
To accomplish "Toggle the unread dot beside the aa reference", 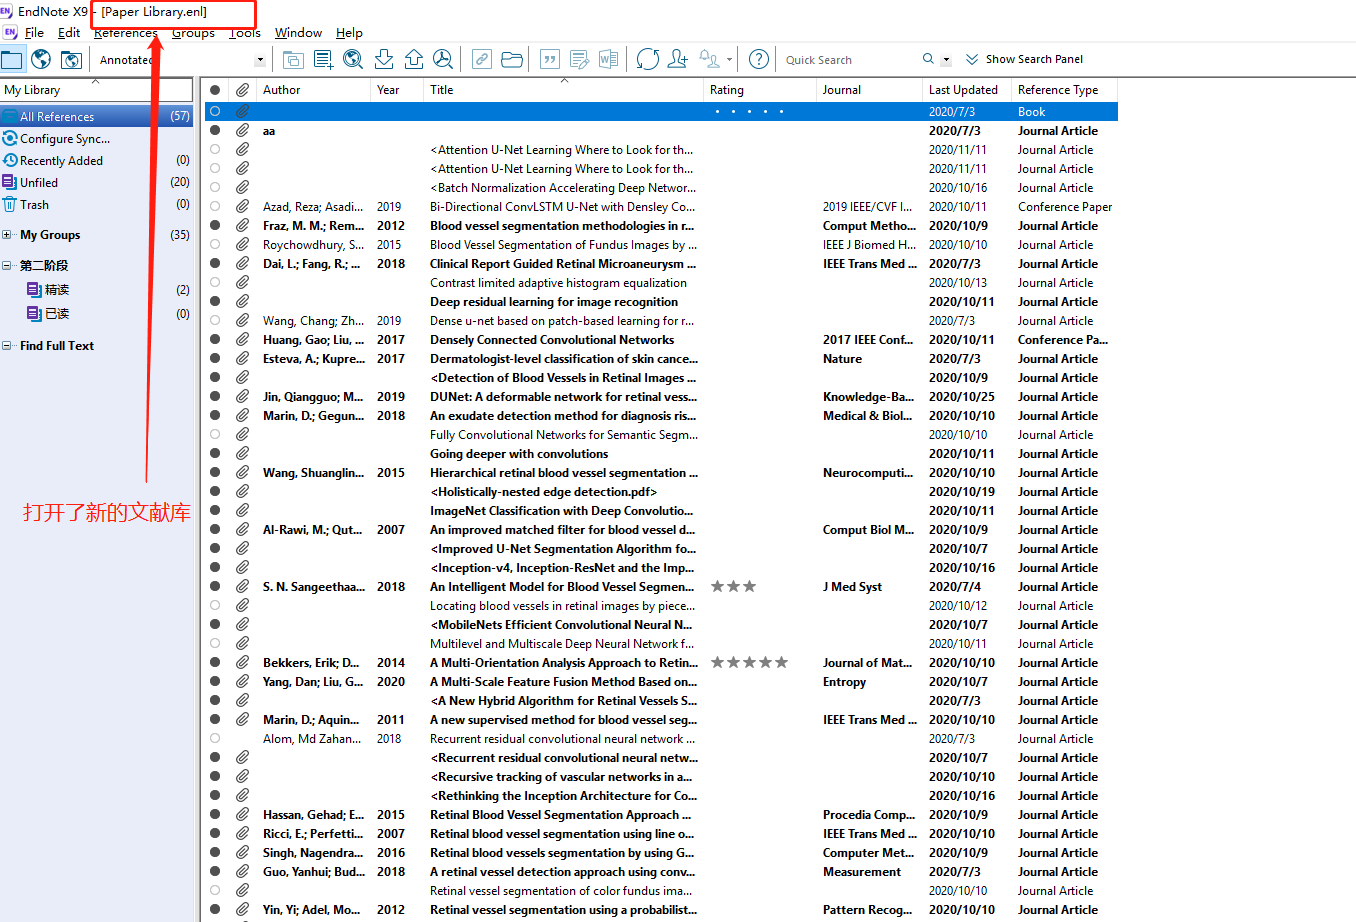I will [x=215, y=130].
